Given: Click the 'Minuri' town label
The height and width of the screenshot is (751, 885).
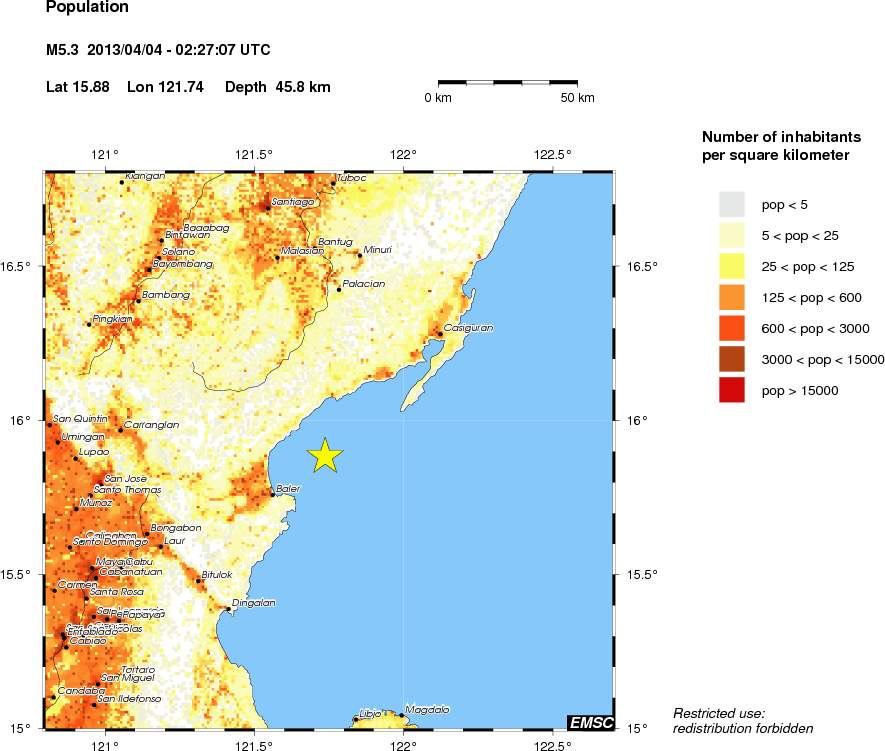Looking at the screenshot, I should click(378, 249).
